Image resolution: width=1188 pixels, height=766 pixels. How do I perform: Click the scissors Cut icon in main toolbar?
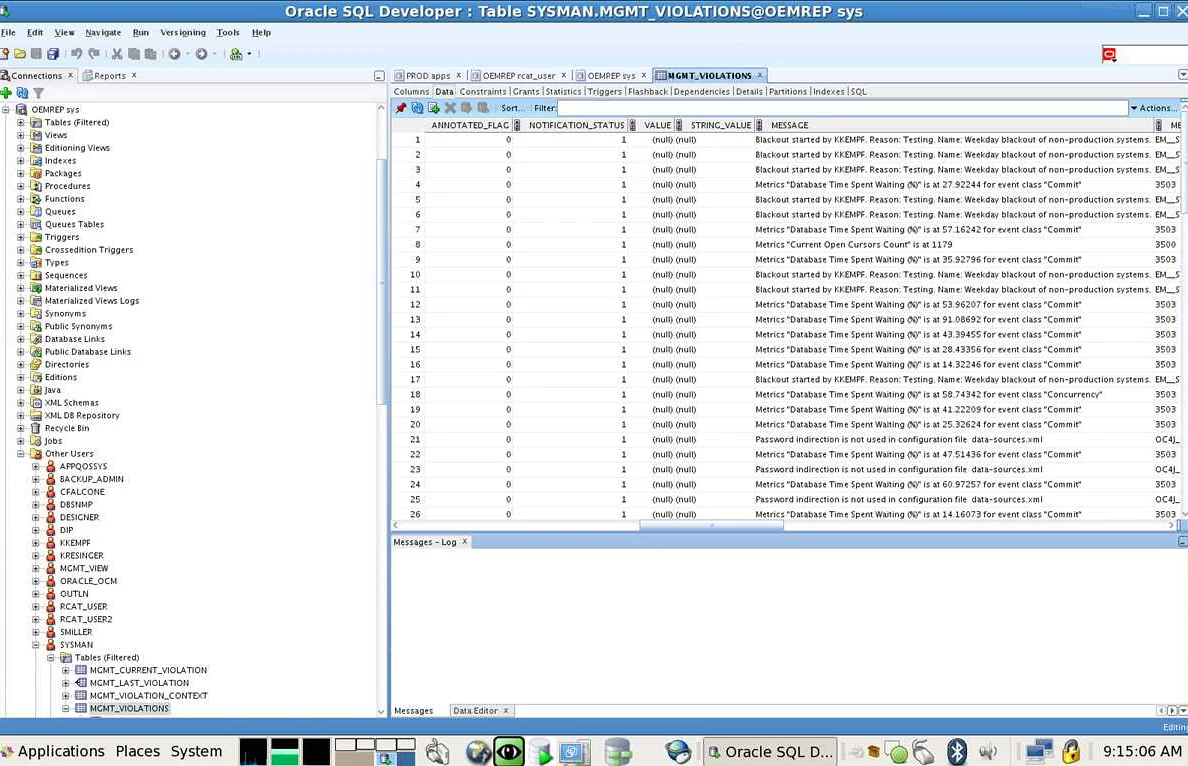click(117, 54)
